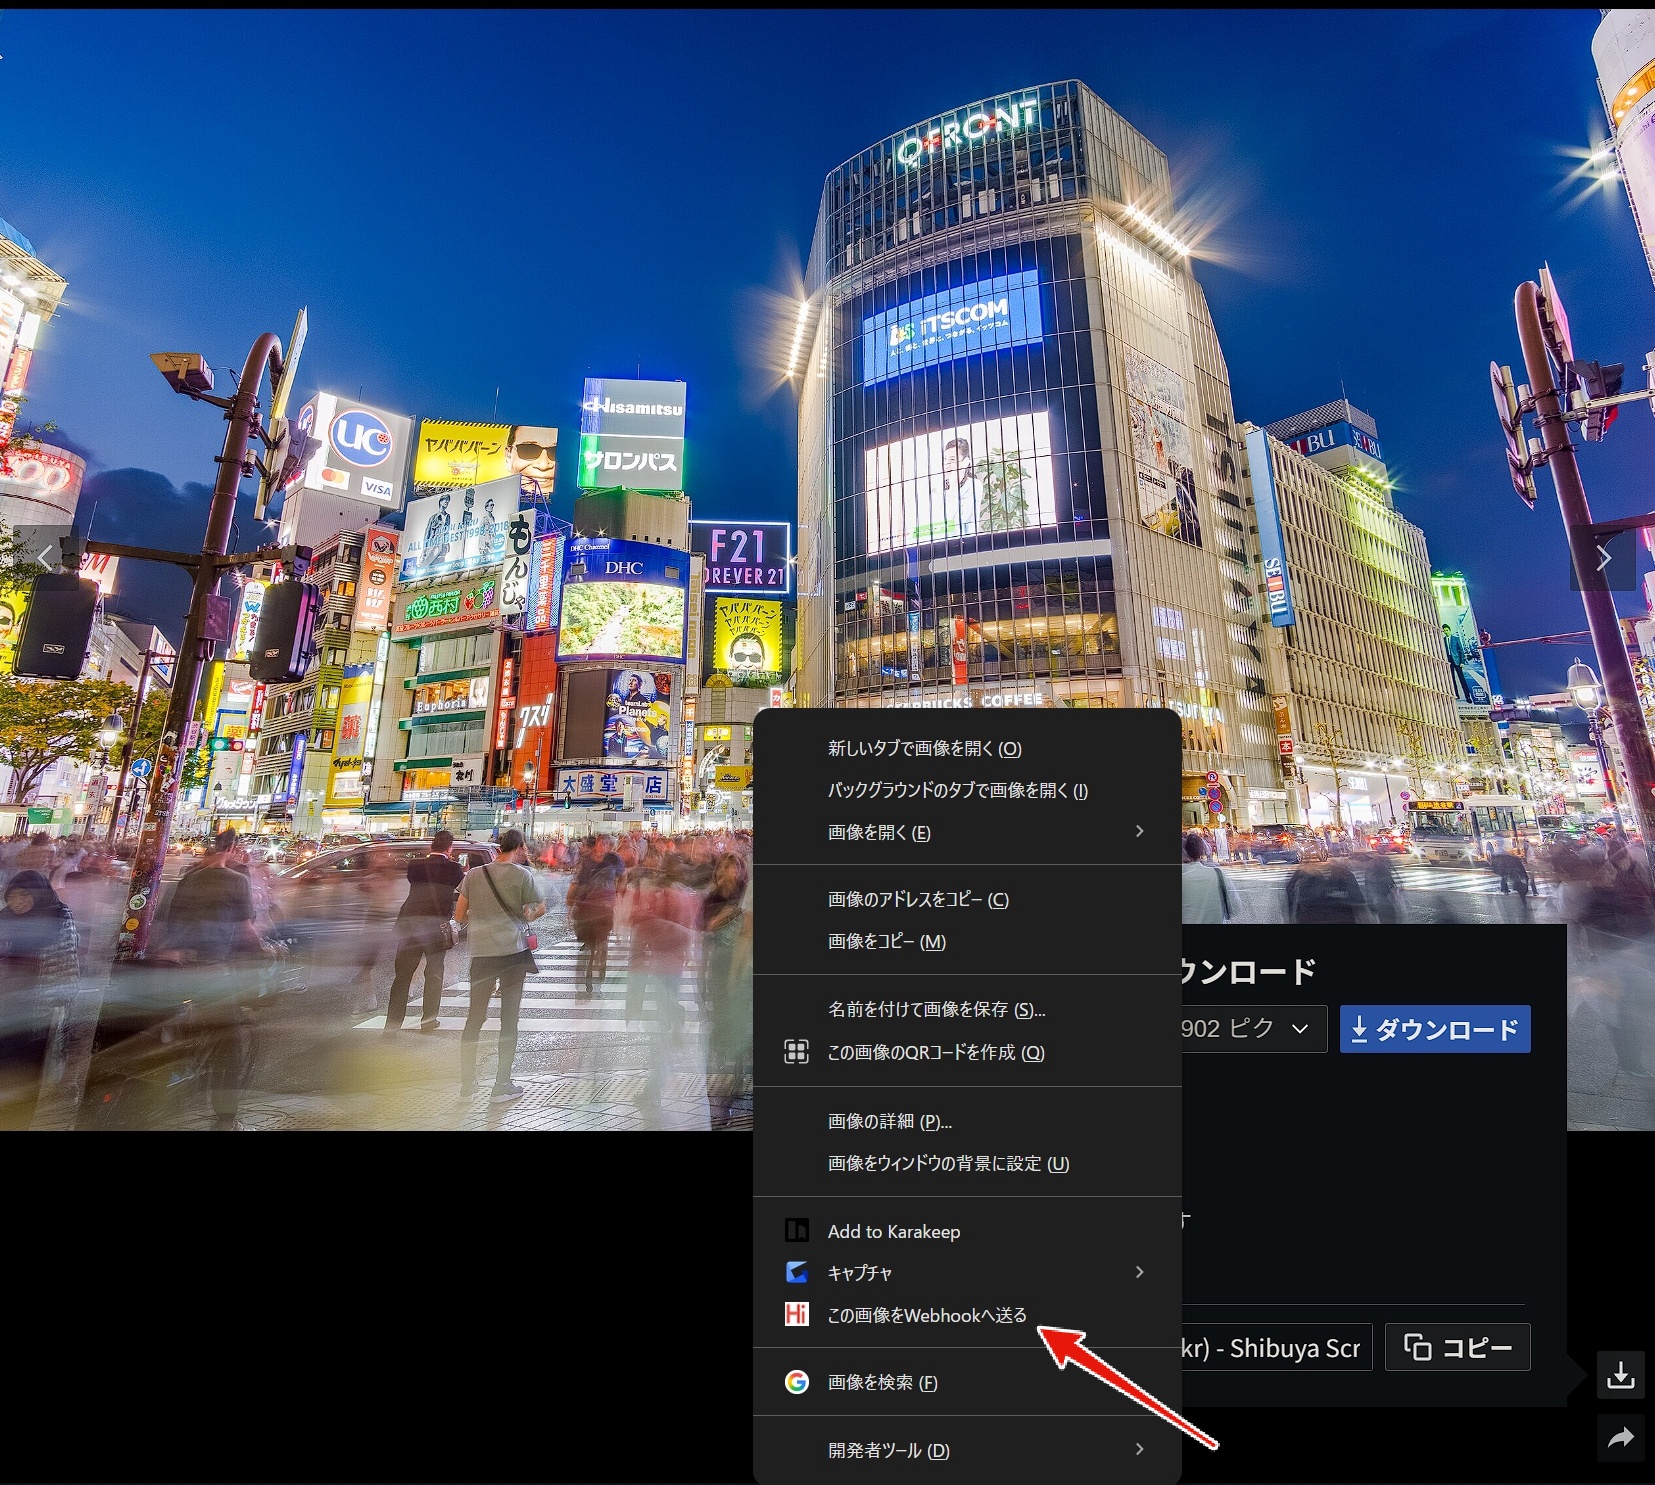Click the Shibuya title text field
The image size is (1655, 1485).
pyautogui.click(x=1276, y=1347)
